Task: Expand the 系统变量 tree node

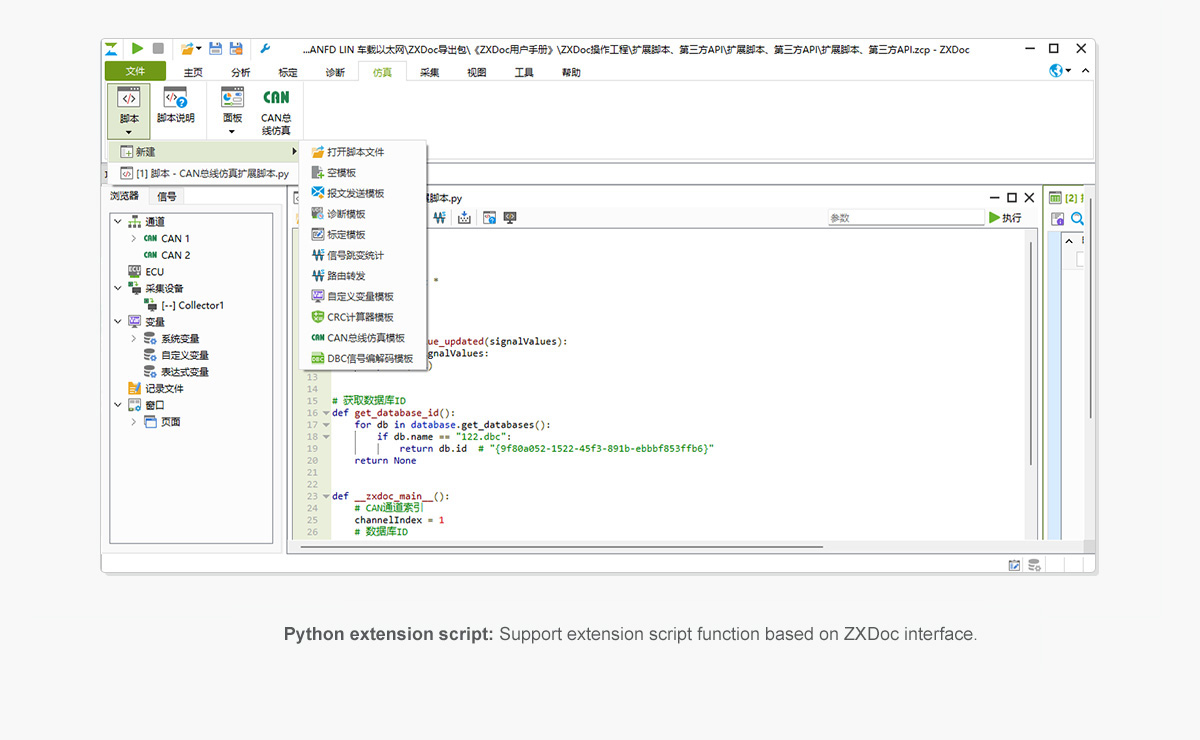Action: pyautogui.click(x=134, y=339)
